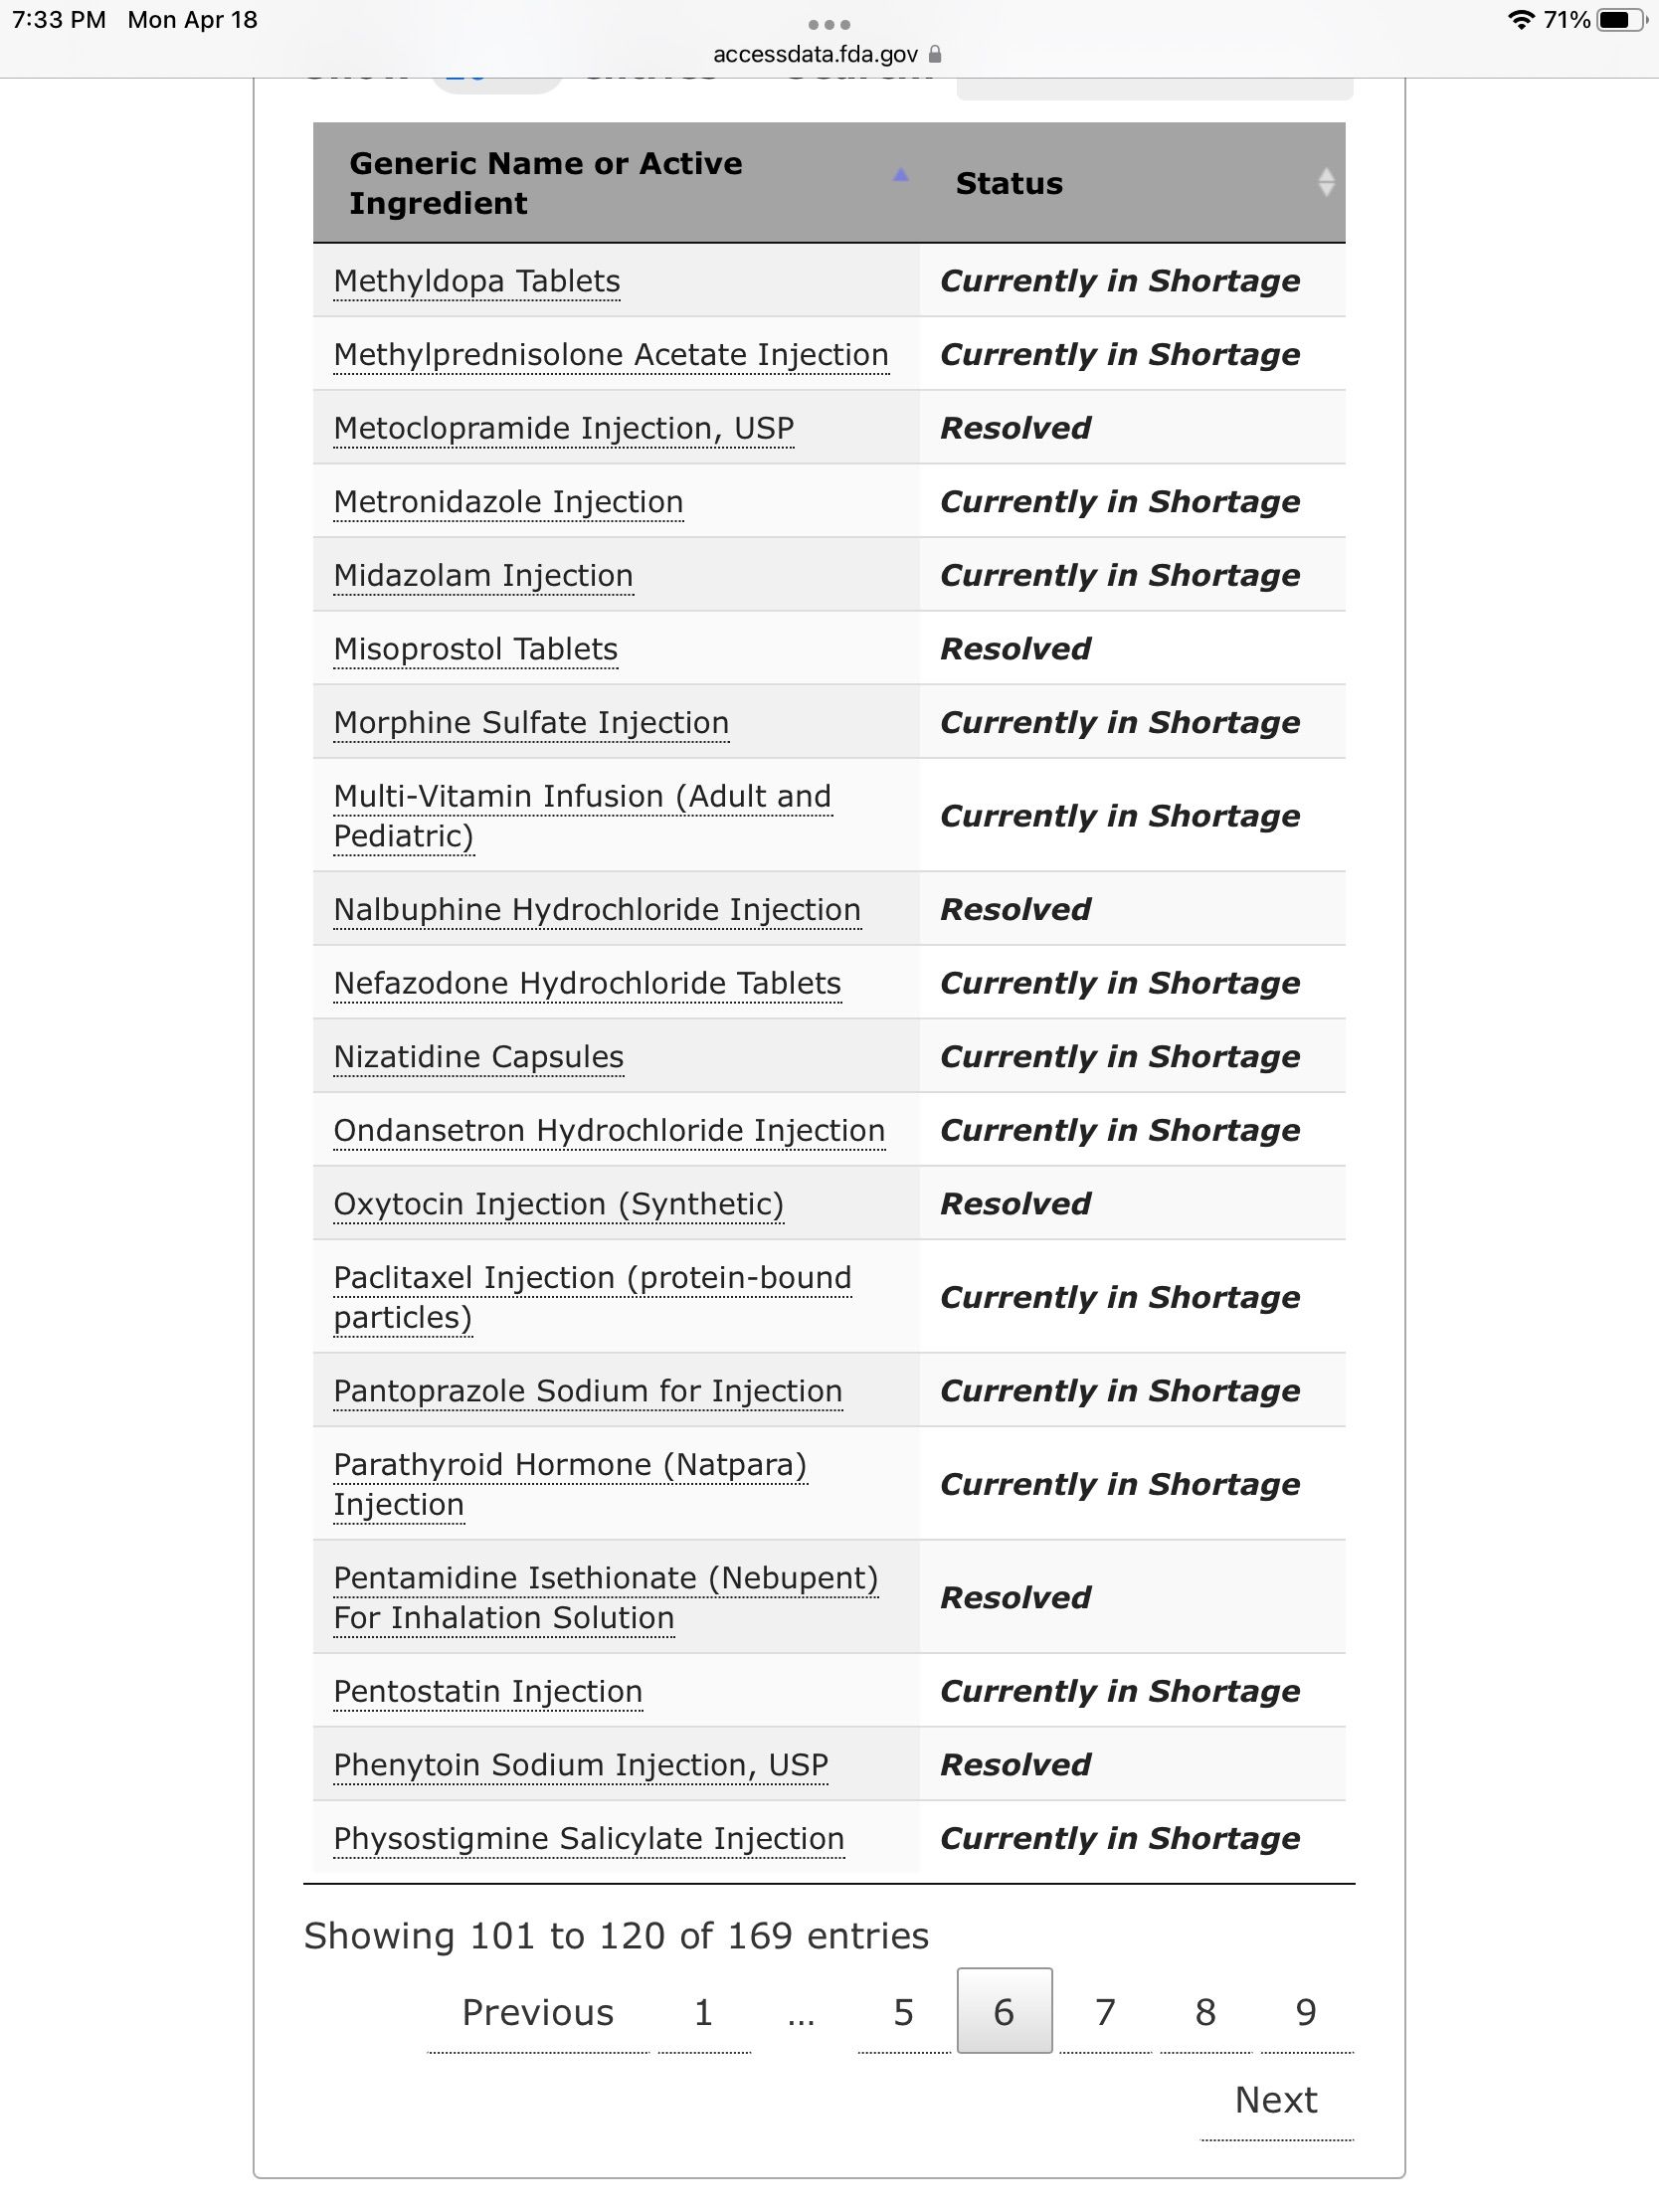
Task: Open Oxytocin Injection (Synthetic) entry
Action: tap(558, 1203)
